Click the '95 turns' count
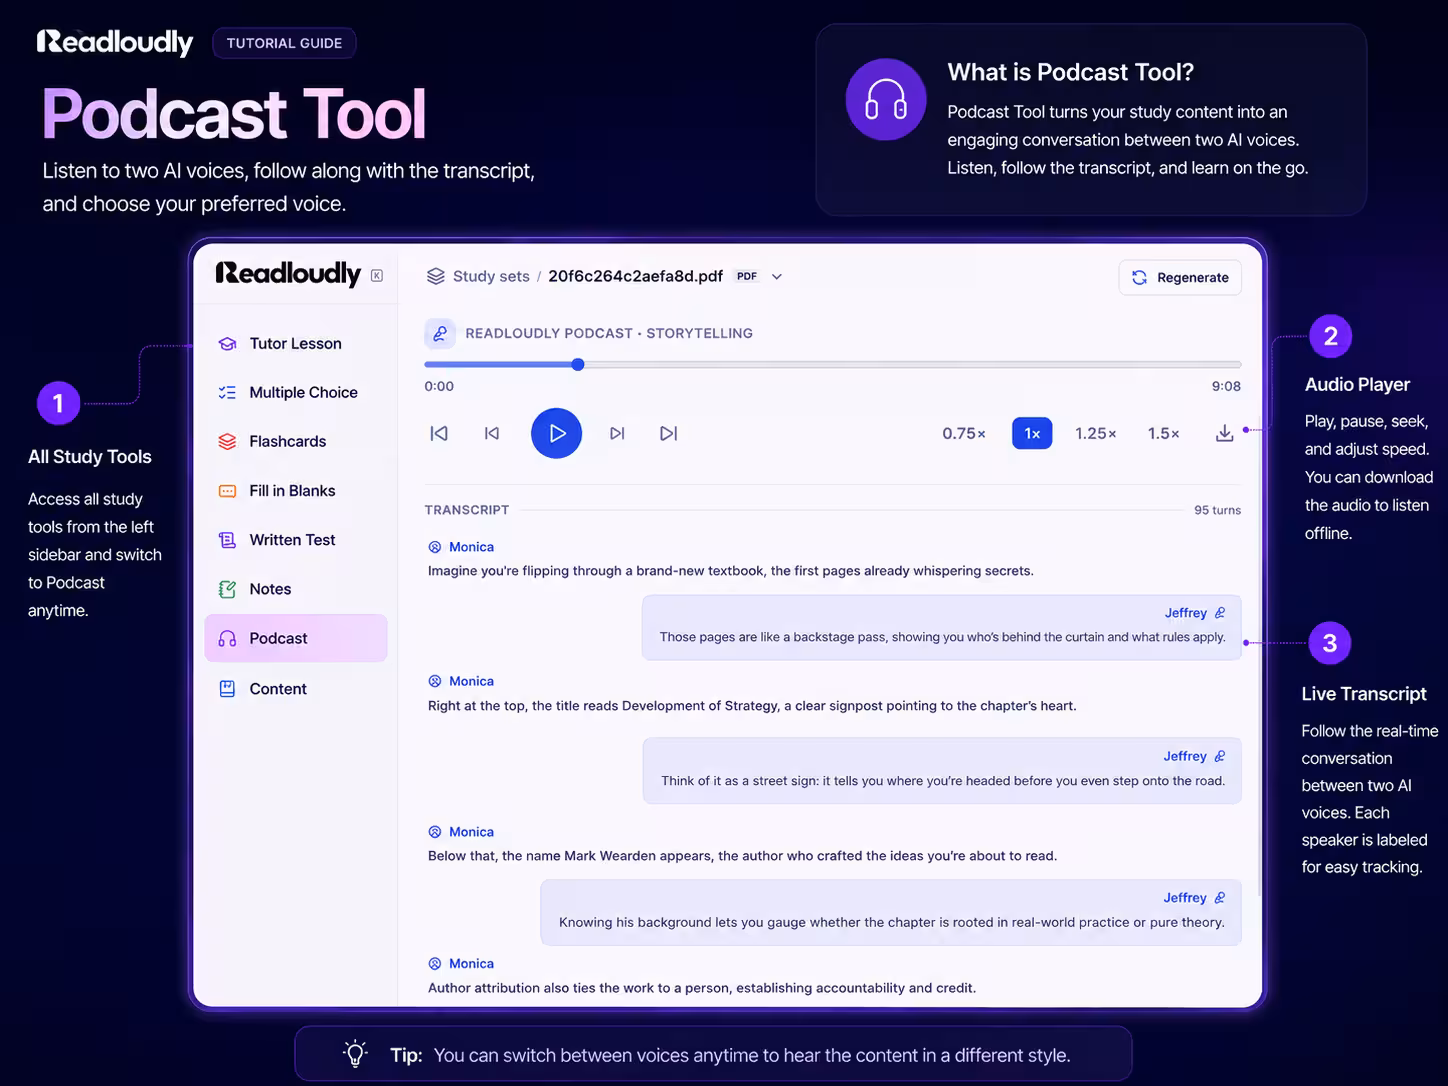The width and height of the screenshot is (1448, 1086). coord(1217,510)
